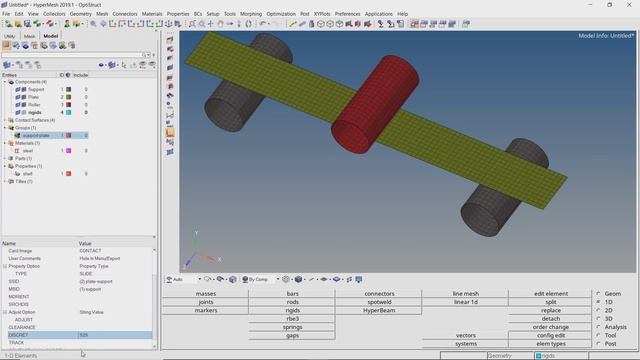The image size is (640, 360).
Task: Select the hand rotate view icon
Action: click(220, 24)
